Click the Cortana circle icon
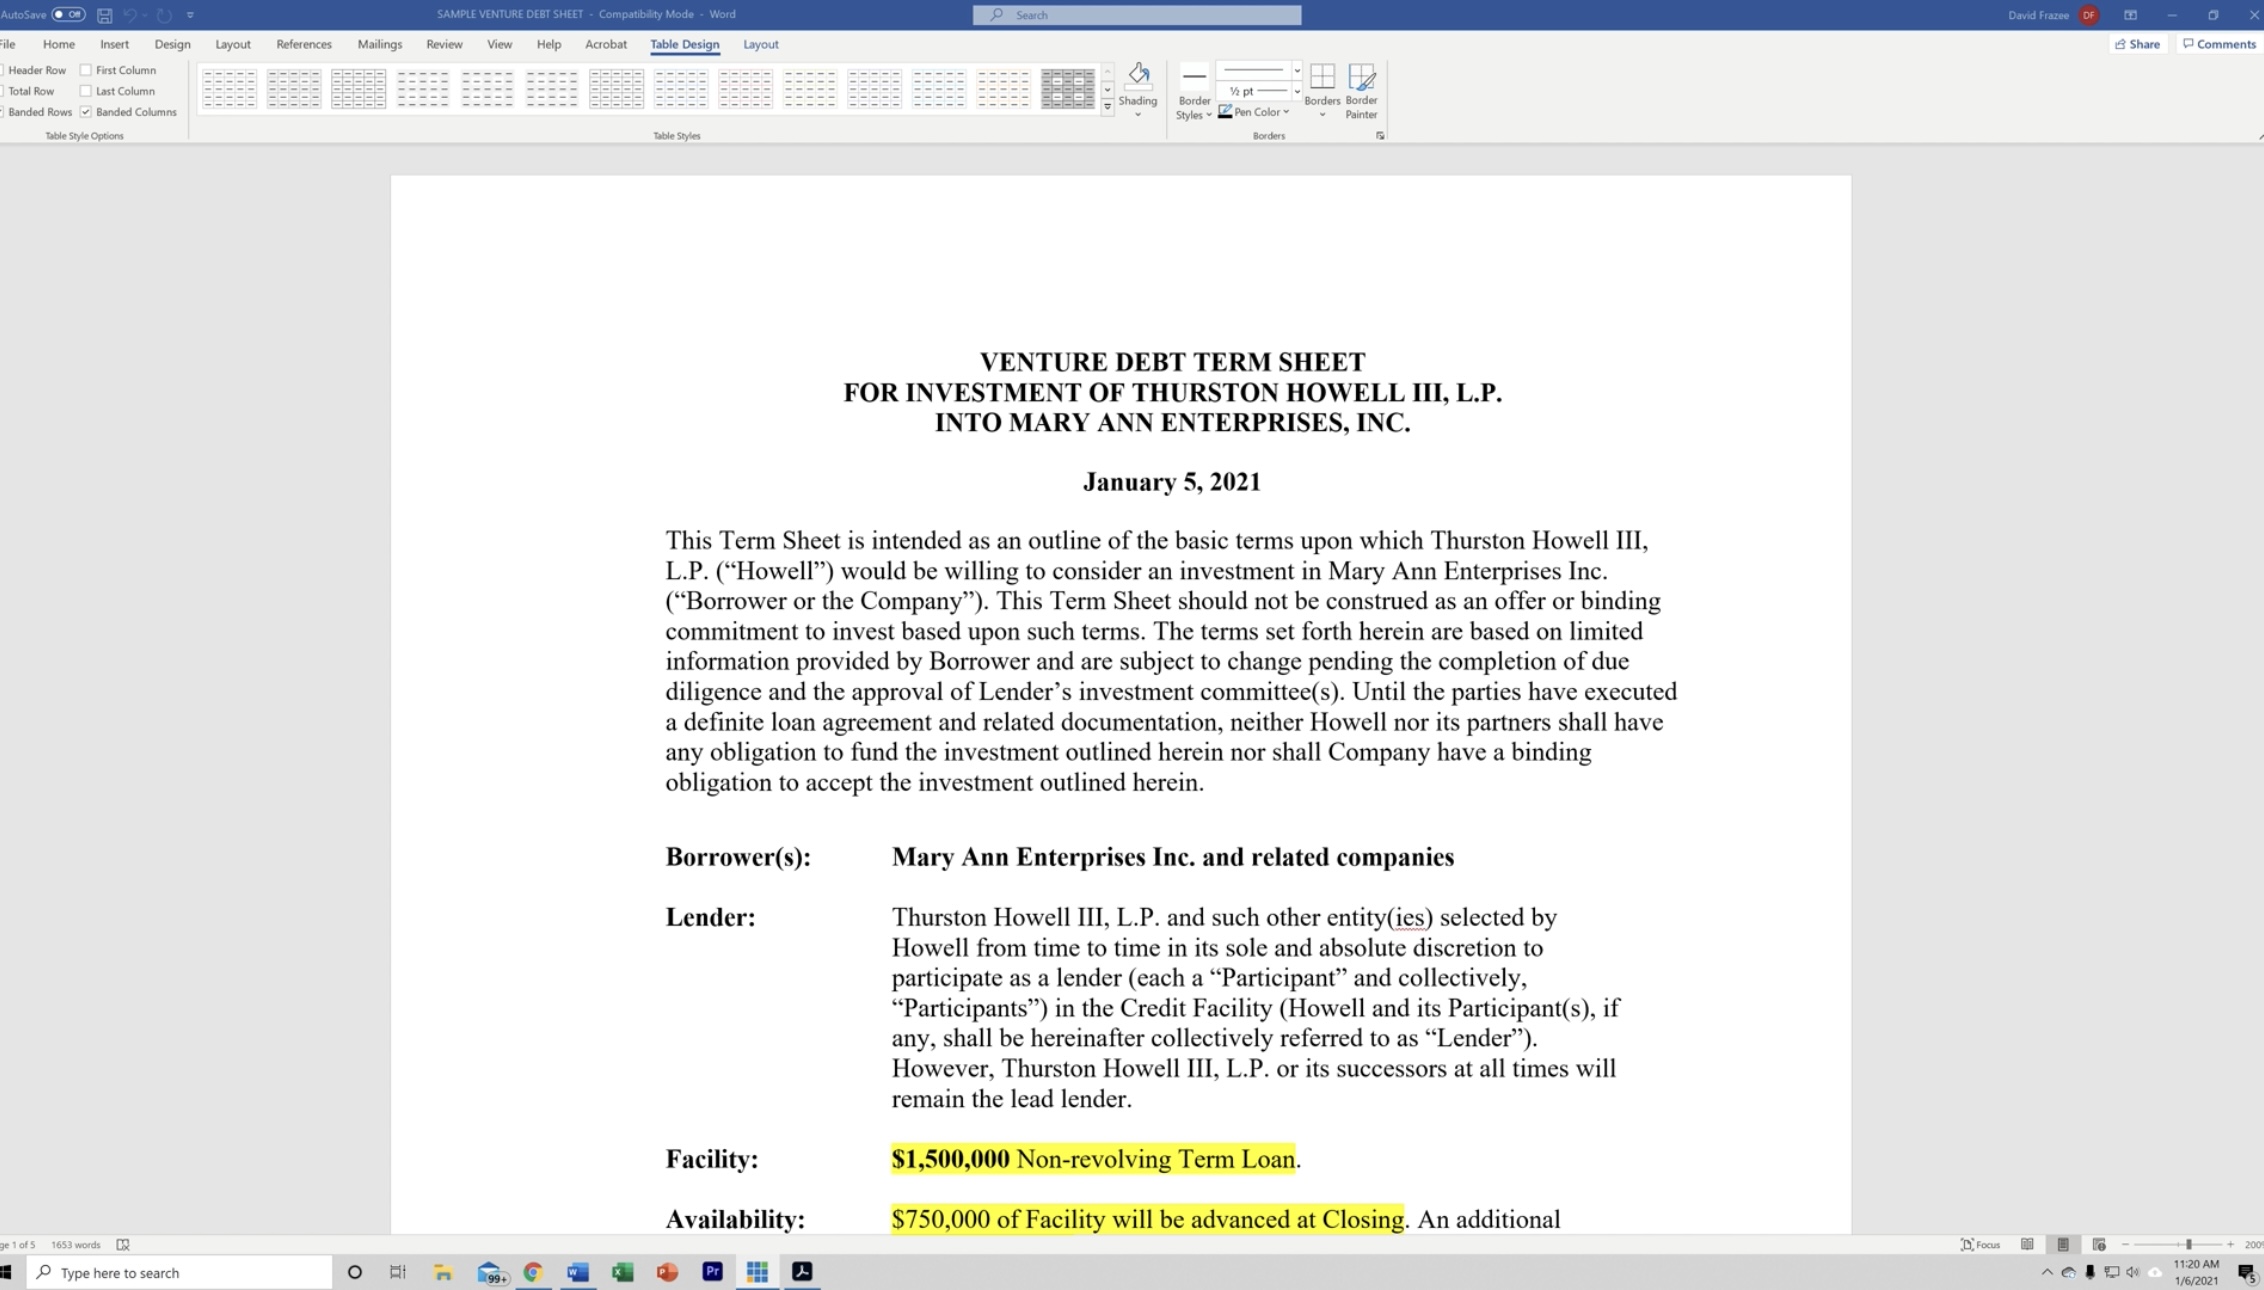2264x1290 pixels. pyautogui.click(x=354, y=1272)
